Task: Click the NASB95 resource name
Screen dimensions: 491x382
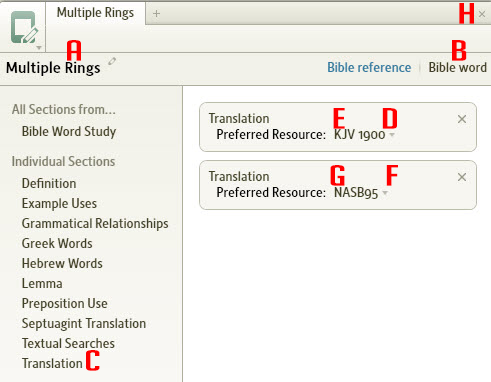Action: (x=356, y=193)
